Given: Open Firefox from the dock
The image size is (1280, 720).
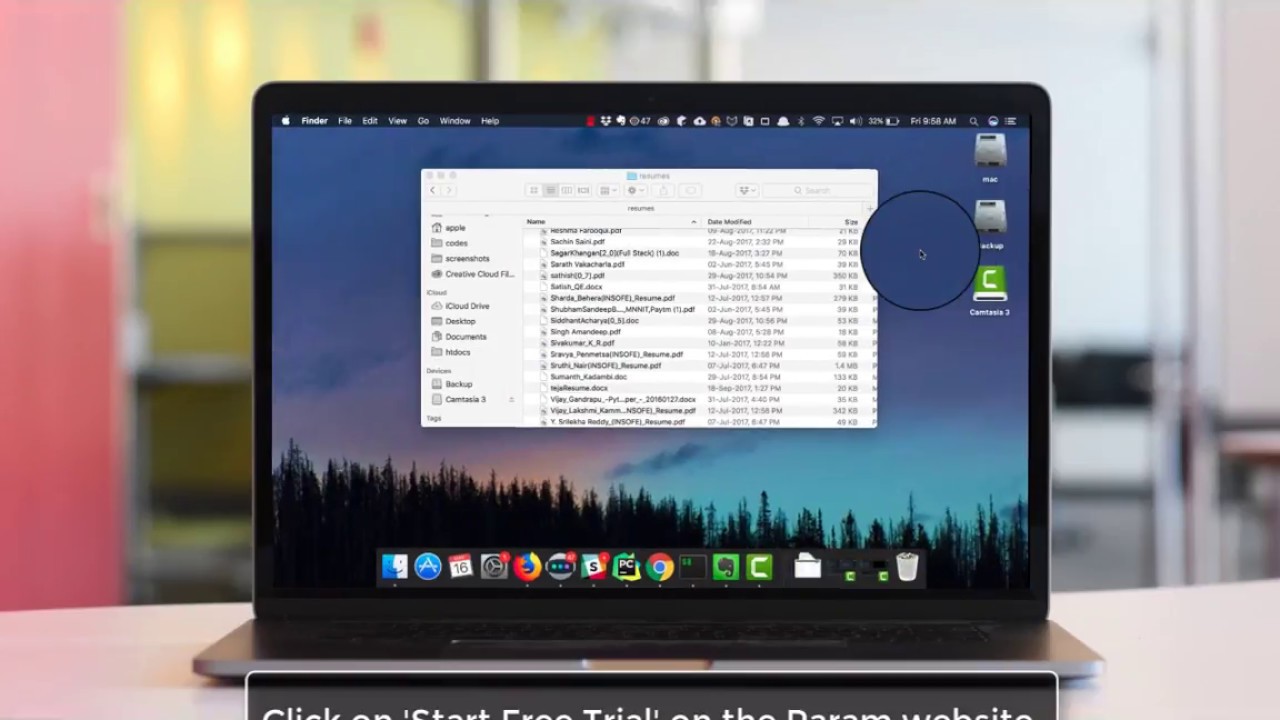Looking at the screenshot, I should [x=527, y=567].
